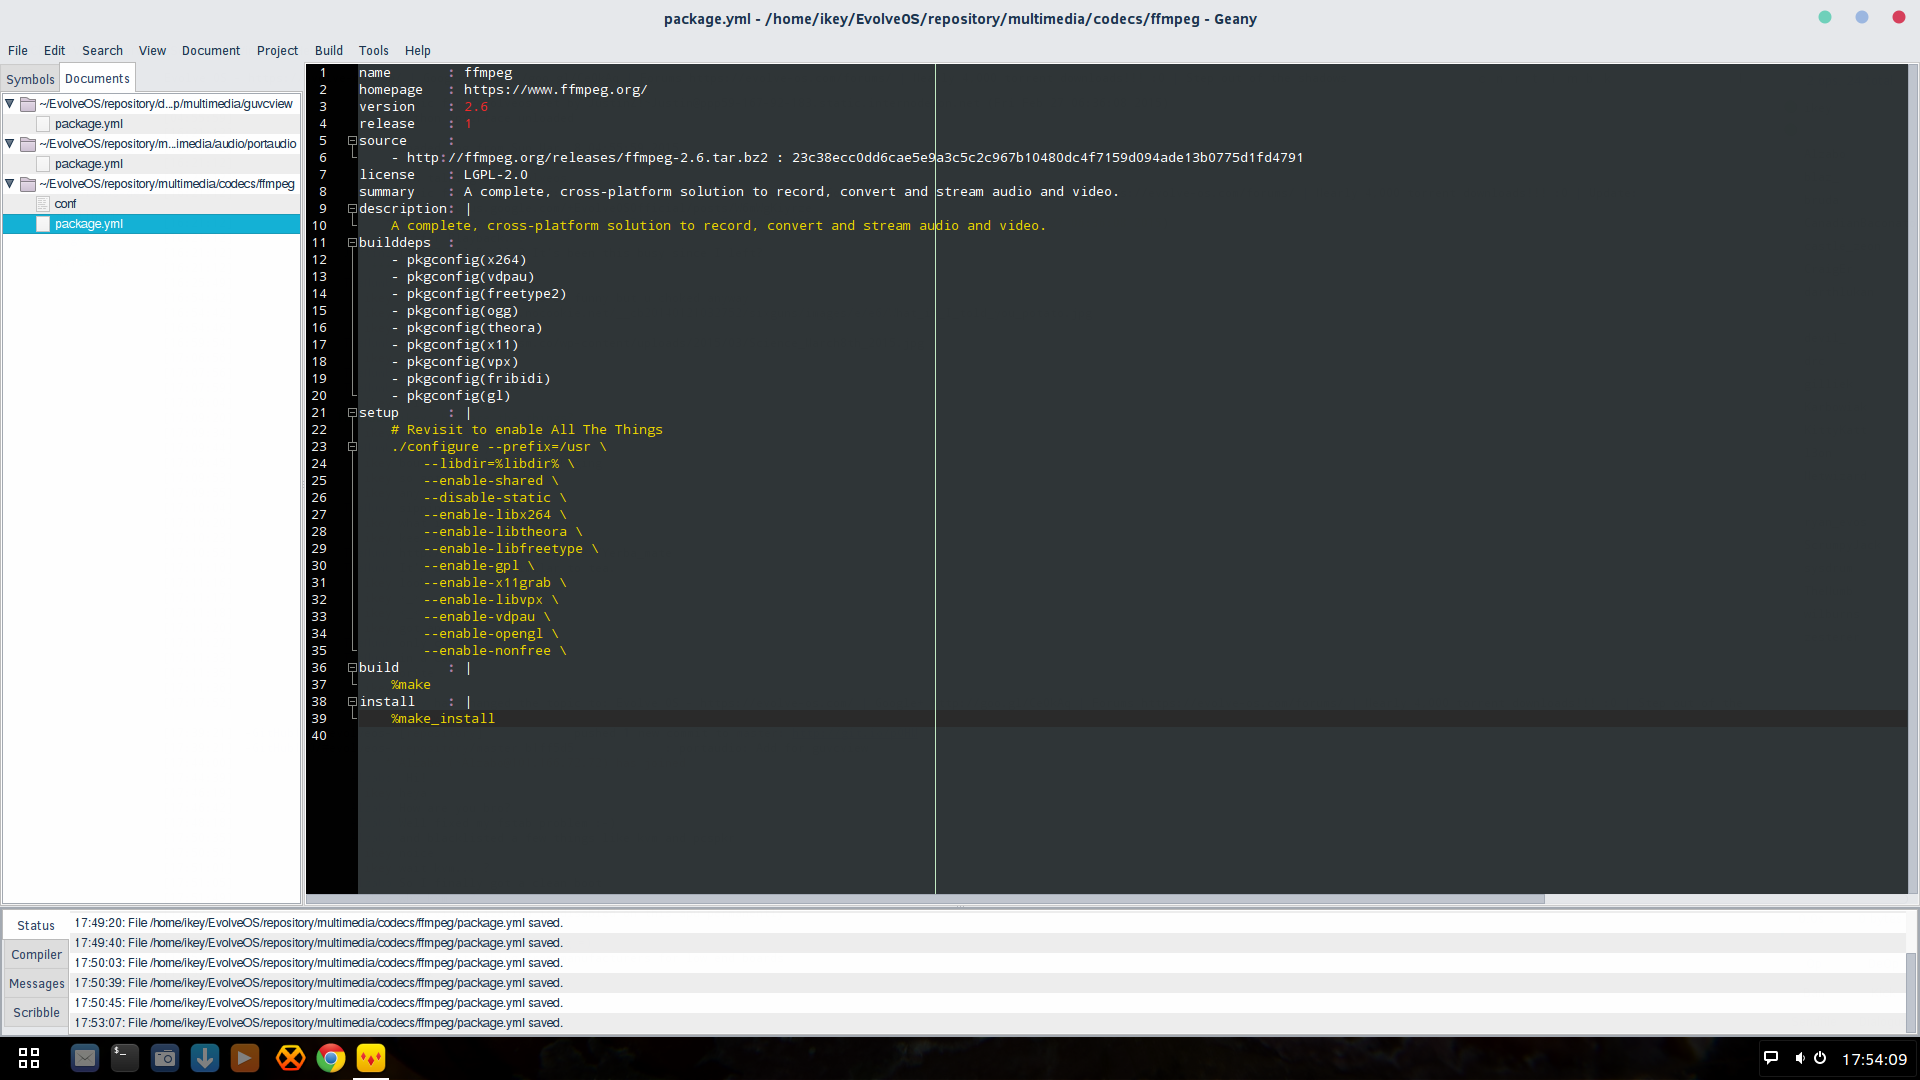The image size is (1920, 1080).
Task: Click the LGPL-2.0 license value
Action: (495, 175)
